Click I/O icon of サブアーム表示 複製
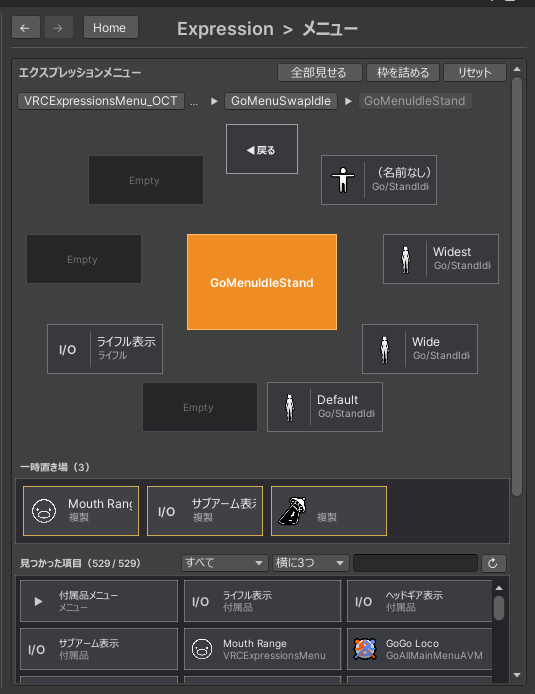This screenshot has width=535, height=694. click(166, 512)
